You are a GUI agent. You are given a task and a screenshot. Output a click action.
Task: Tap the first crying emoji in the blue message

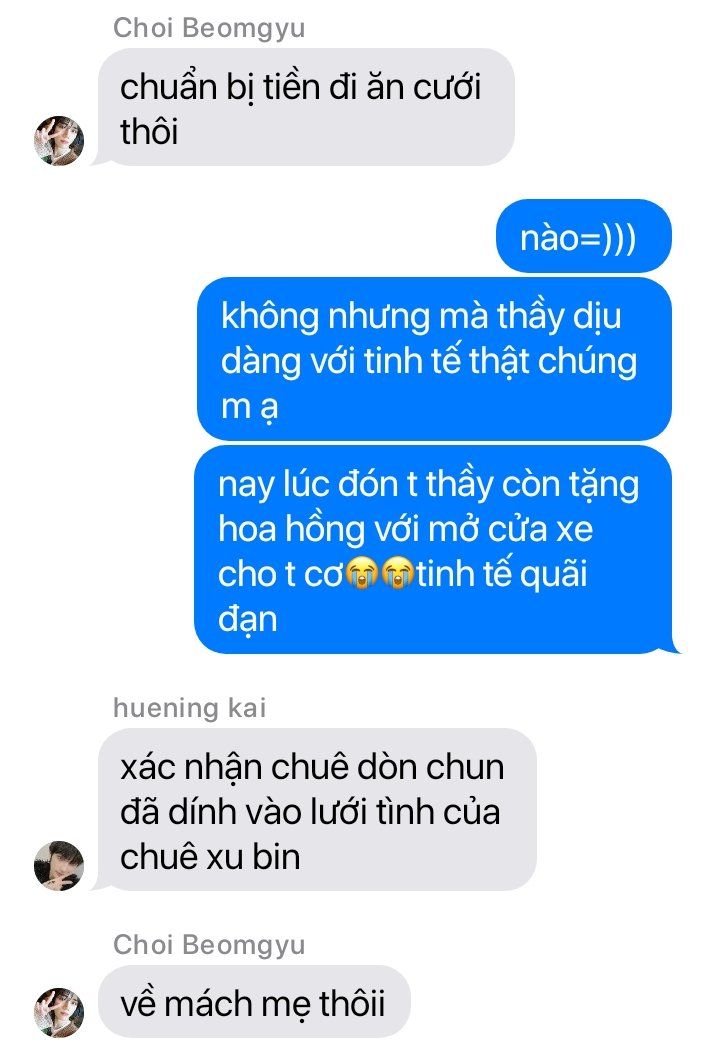point(362,574)
